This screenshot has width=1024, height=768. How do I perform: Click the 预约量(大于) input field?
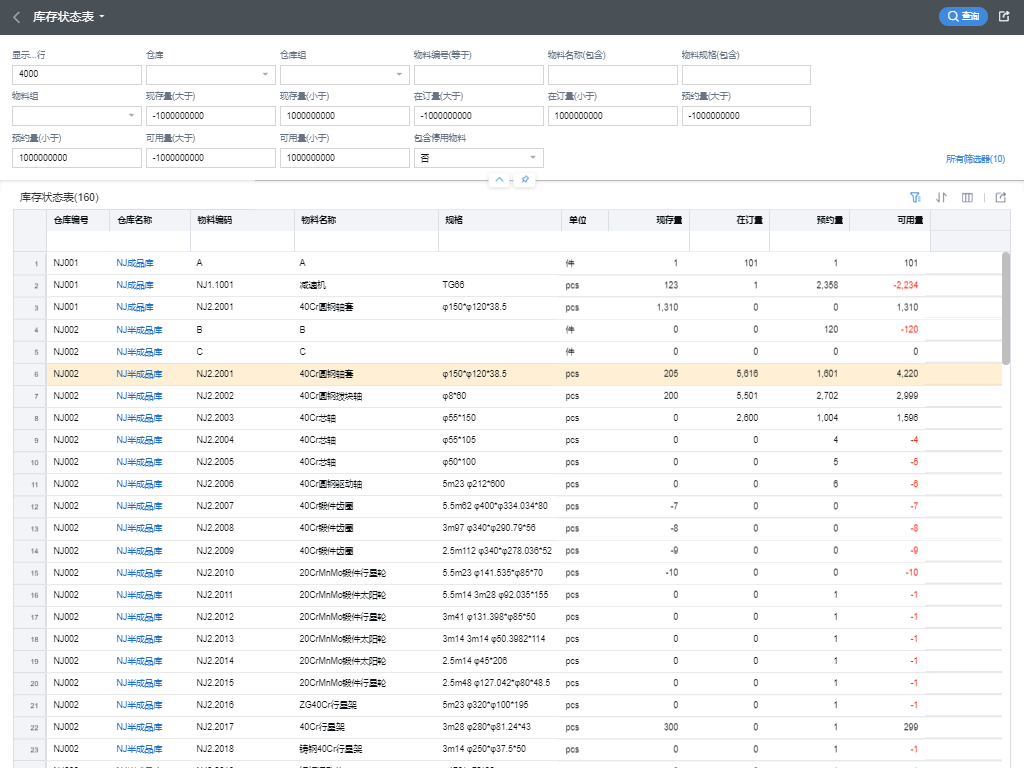(746, 116)
